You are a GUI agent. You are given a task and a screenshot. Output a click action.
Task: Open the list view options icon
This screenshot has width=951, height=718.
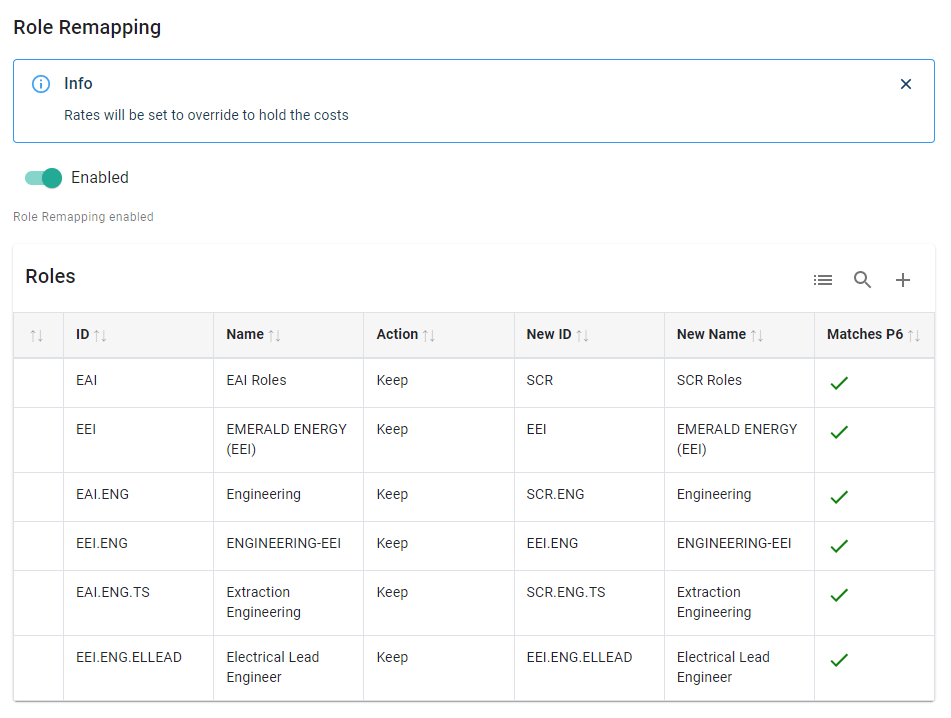pyautogui.click(x=822, y=280)
